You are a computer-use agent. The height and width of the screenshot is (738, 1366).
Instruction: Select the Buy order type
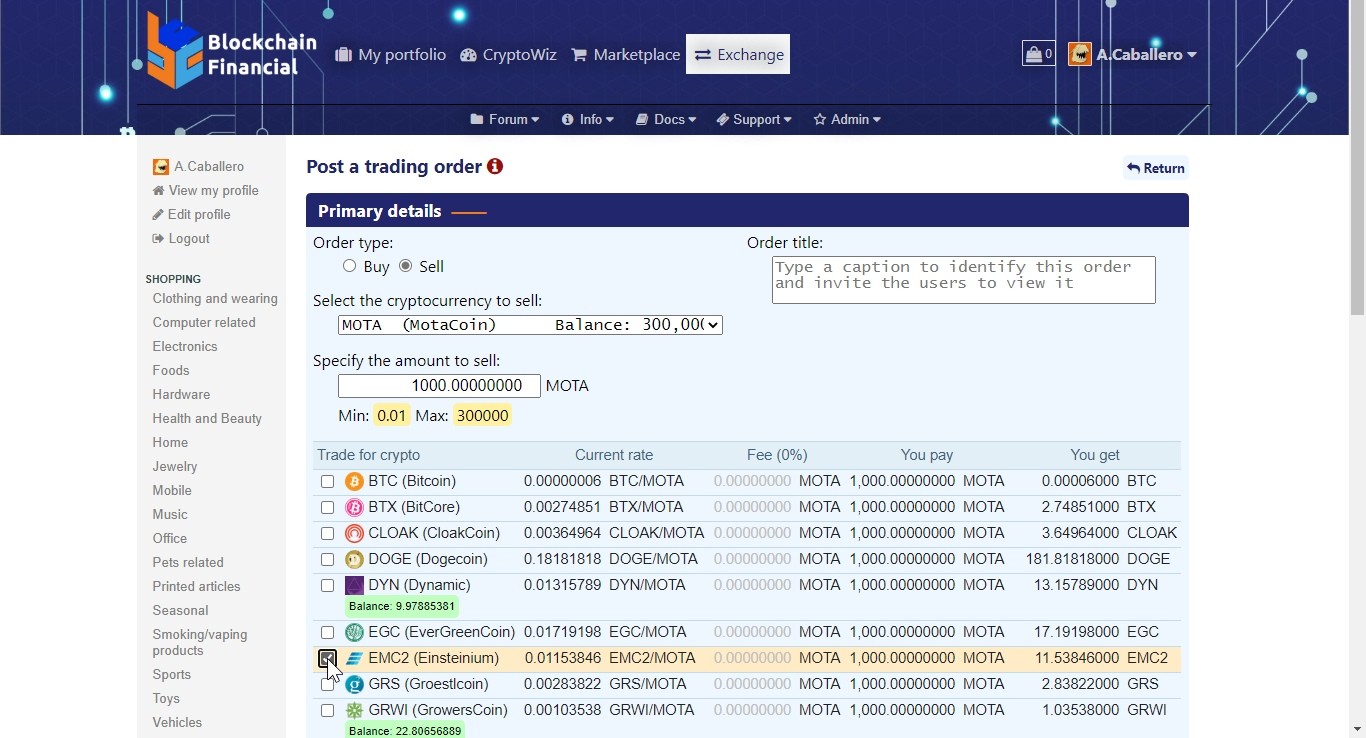tap(349, 266)
